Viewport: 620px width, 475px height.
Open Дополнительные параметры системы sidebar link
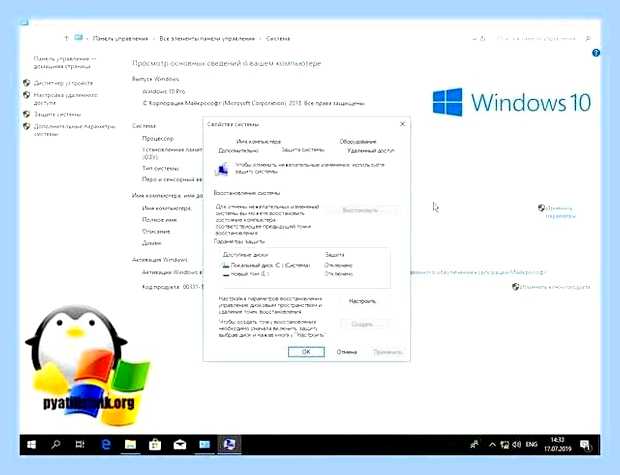74,130
